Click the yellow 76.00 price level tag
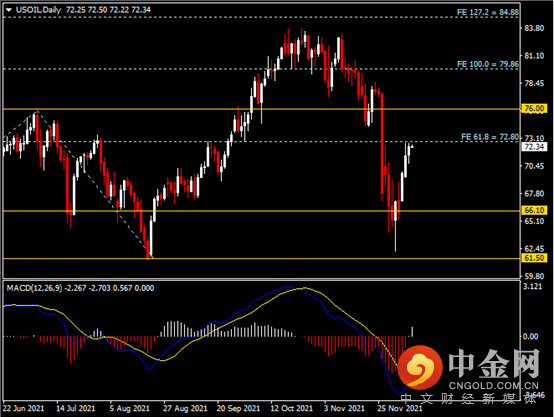Viewport: 554px width, 417px height. coord(534,109)
